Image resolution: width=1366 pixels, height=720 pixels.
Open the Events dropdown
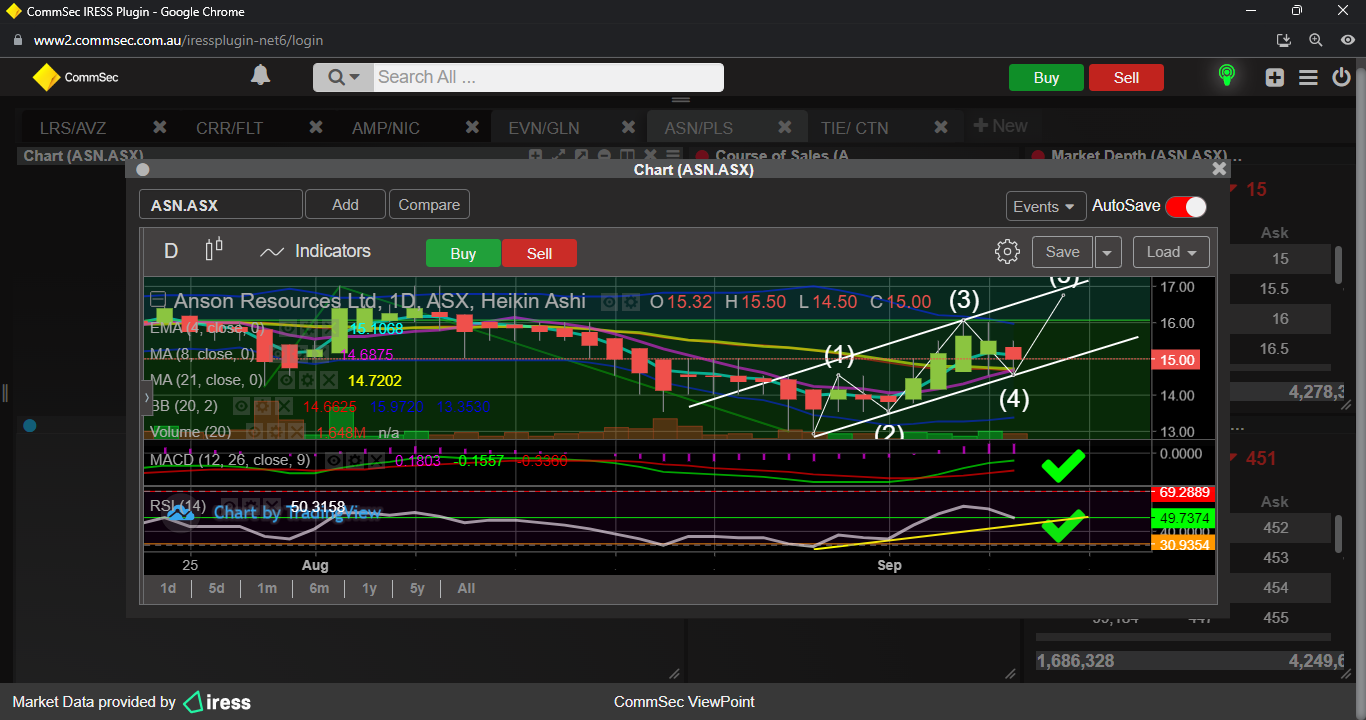click(1046, 206)
